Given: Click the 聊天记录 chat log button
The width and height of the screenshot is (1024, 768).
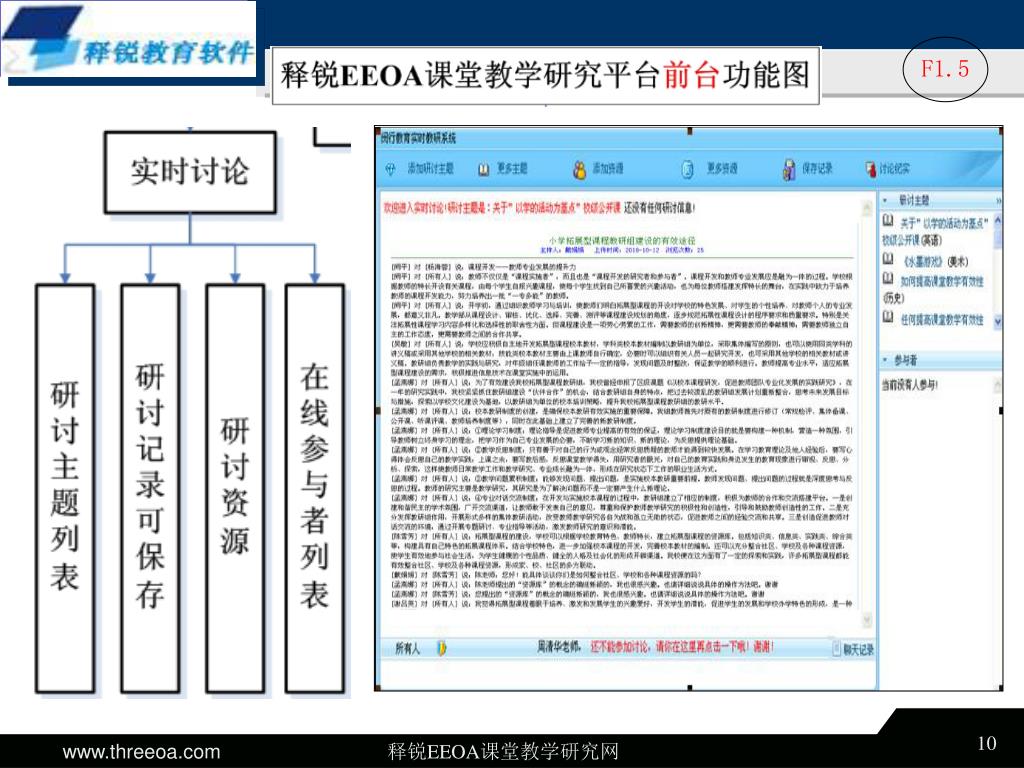Looking at the screenshot, I should (853, 648).
